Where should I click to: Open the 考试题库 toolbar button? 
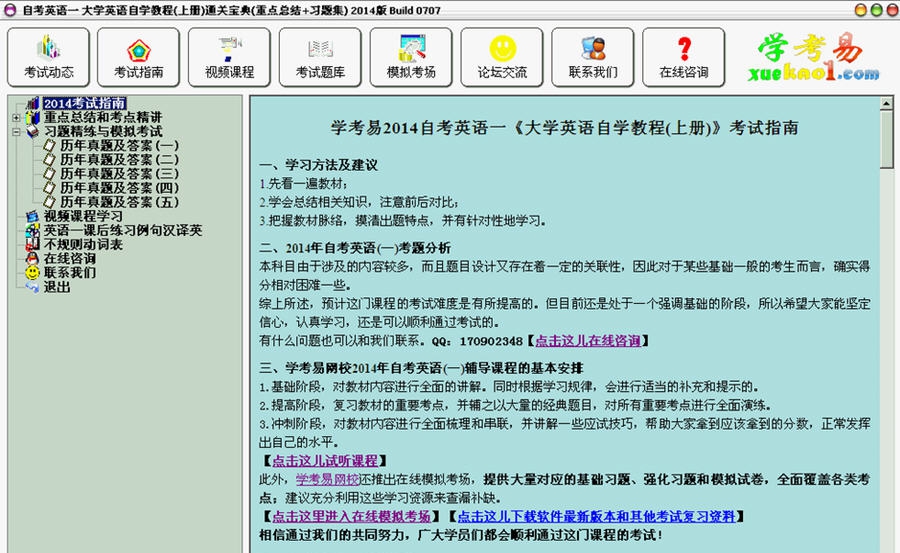click(x=320, y=57)
